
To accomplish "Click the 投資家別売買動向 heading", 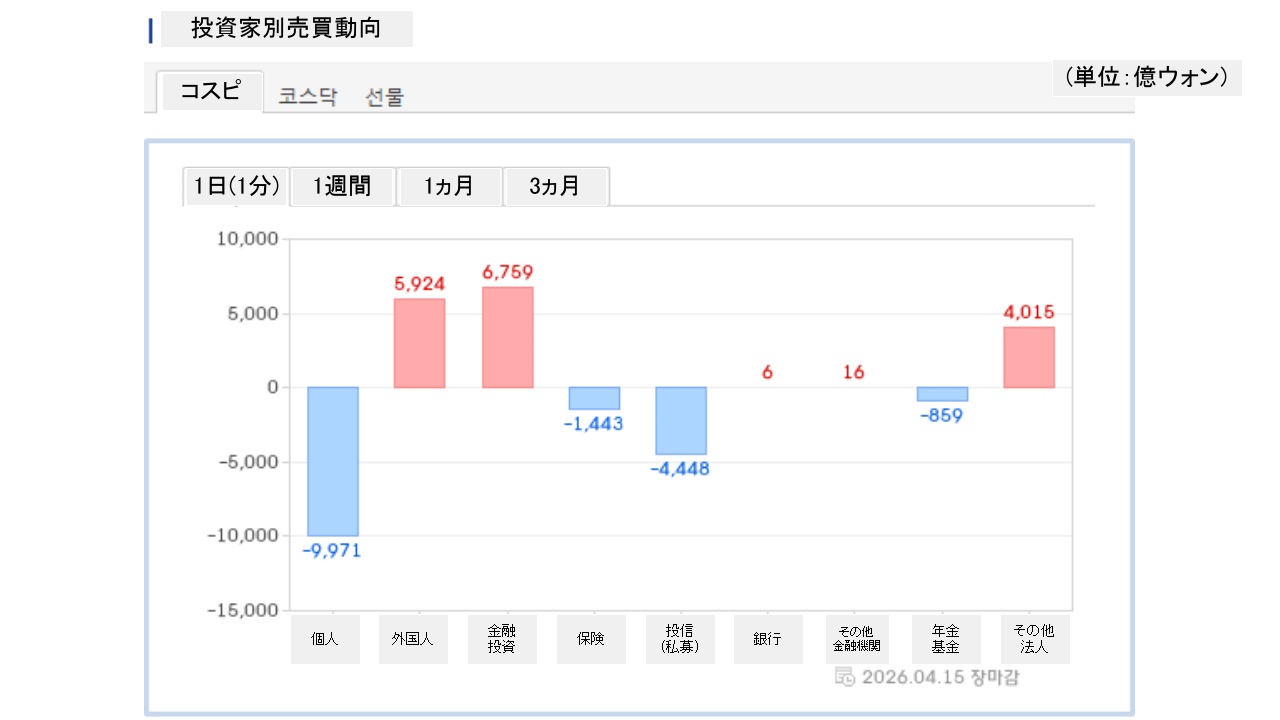I will (x=286, y=29).
